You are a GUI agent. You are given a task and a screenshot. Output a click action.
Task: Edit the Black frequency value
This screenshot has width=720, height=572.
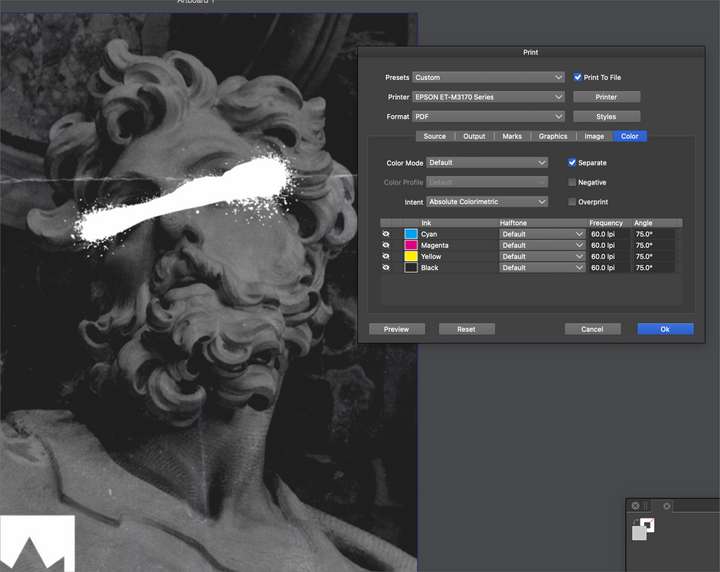pyautogui.click(x=609, y=268)
